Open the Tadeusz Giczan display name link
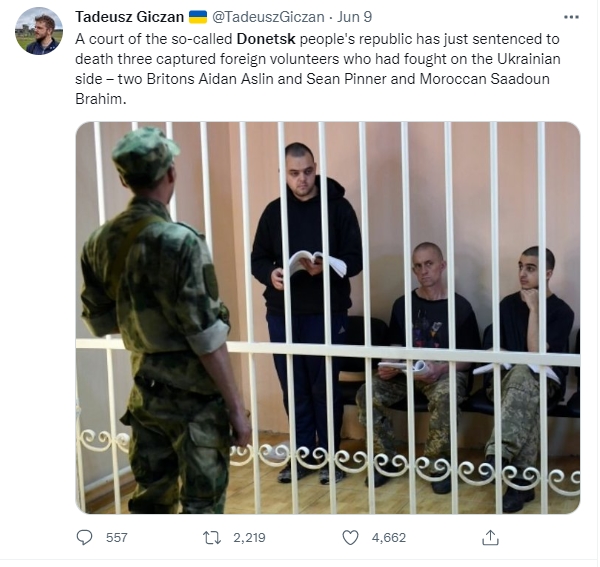 [x=129, y=17]
